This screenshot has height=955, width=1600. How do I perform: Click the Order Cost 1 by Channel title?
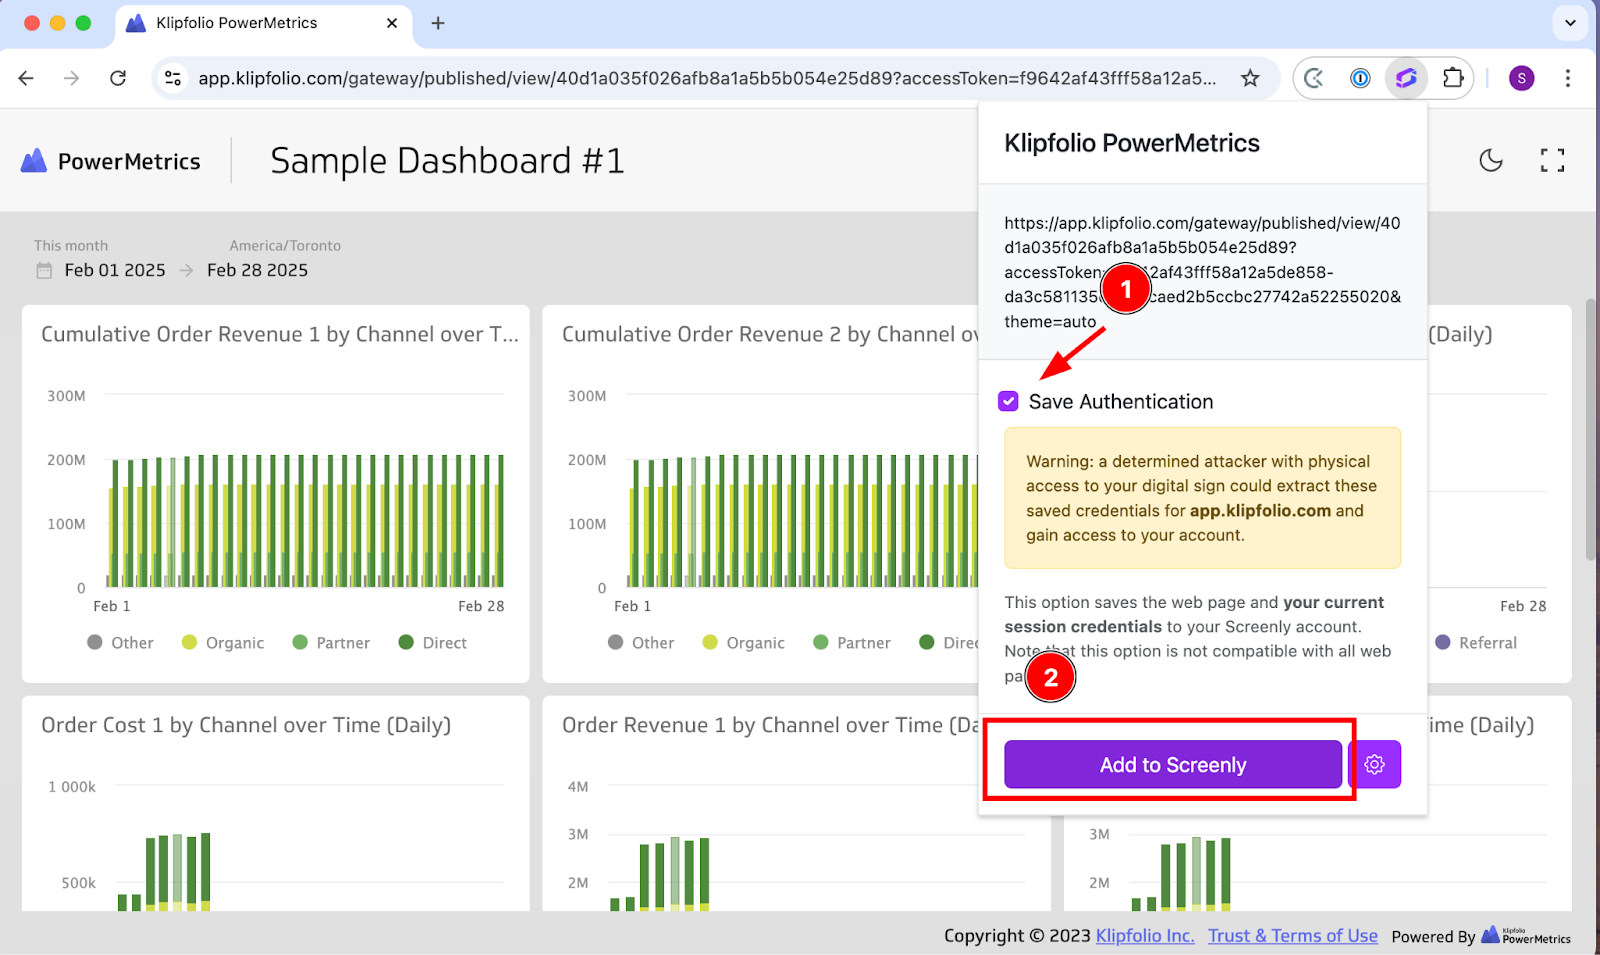[x=246, y=725]
